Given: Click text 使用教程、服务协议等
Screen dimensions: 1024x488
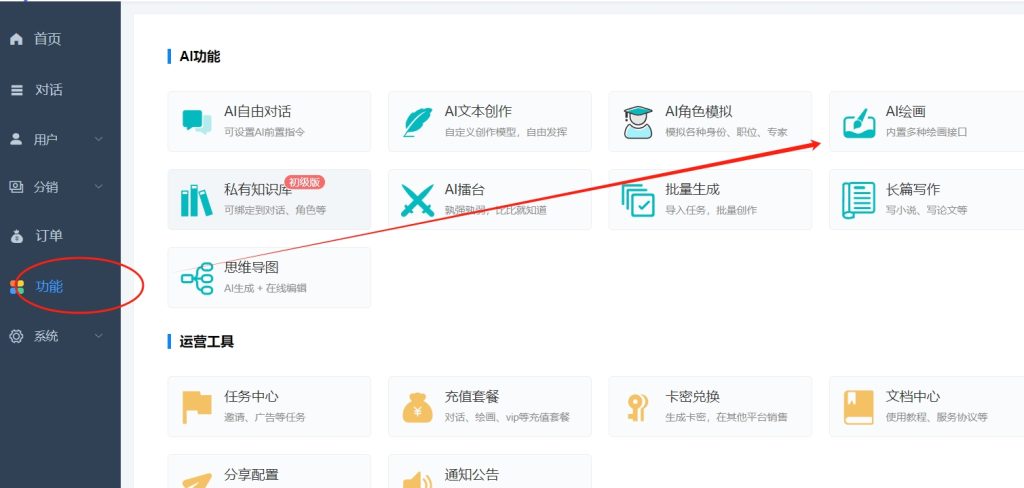Looking at the screenshot, I should click(936, 417).
